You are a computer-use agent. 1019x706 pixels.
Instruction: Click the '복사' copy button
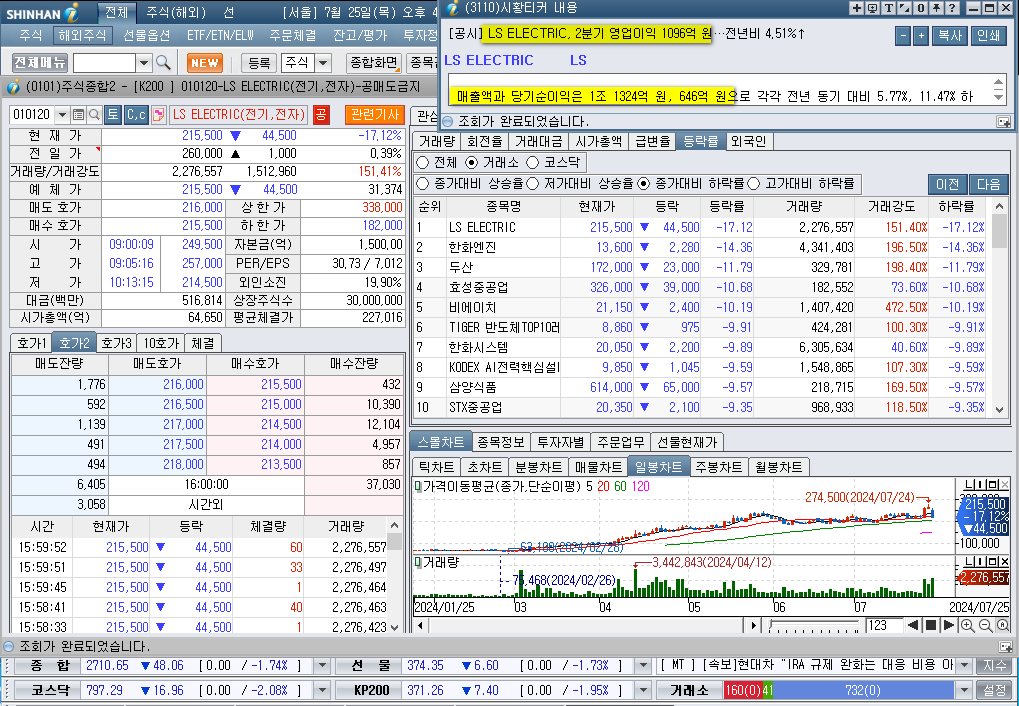coord(949,36)
